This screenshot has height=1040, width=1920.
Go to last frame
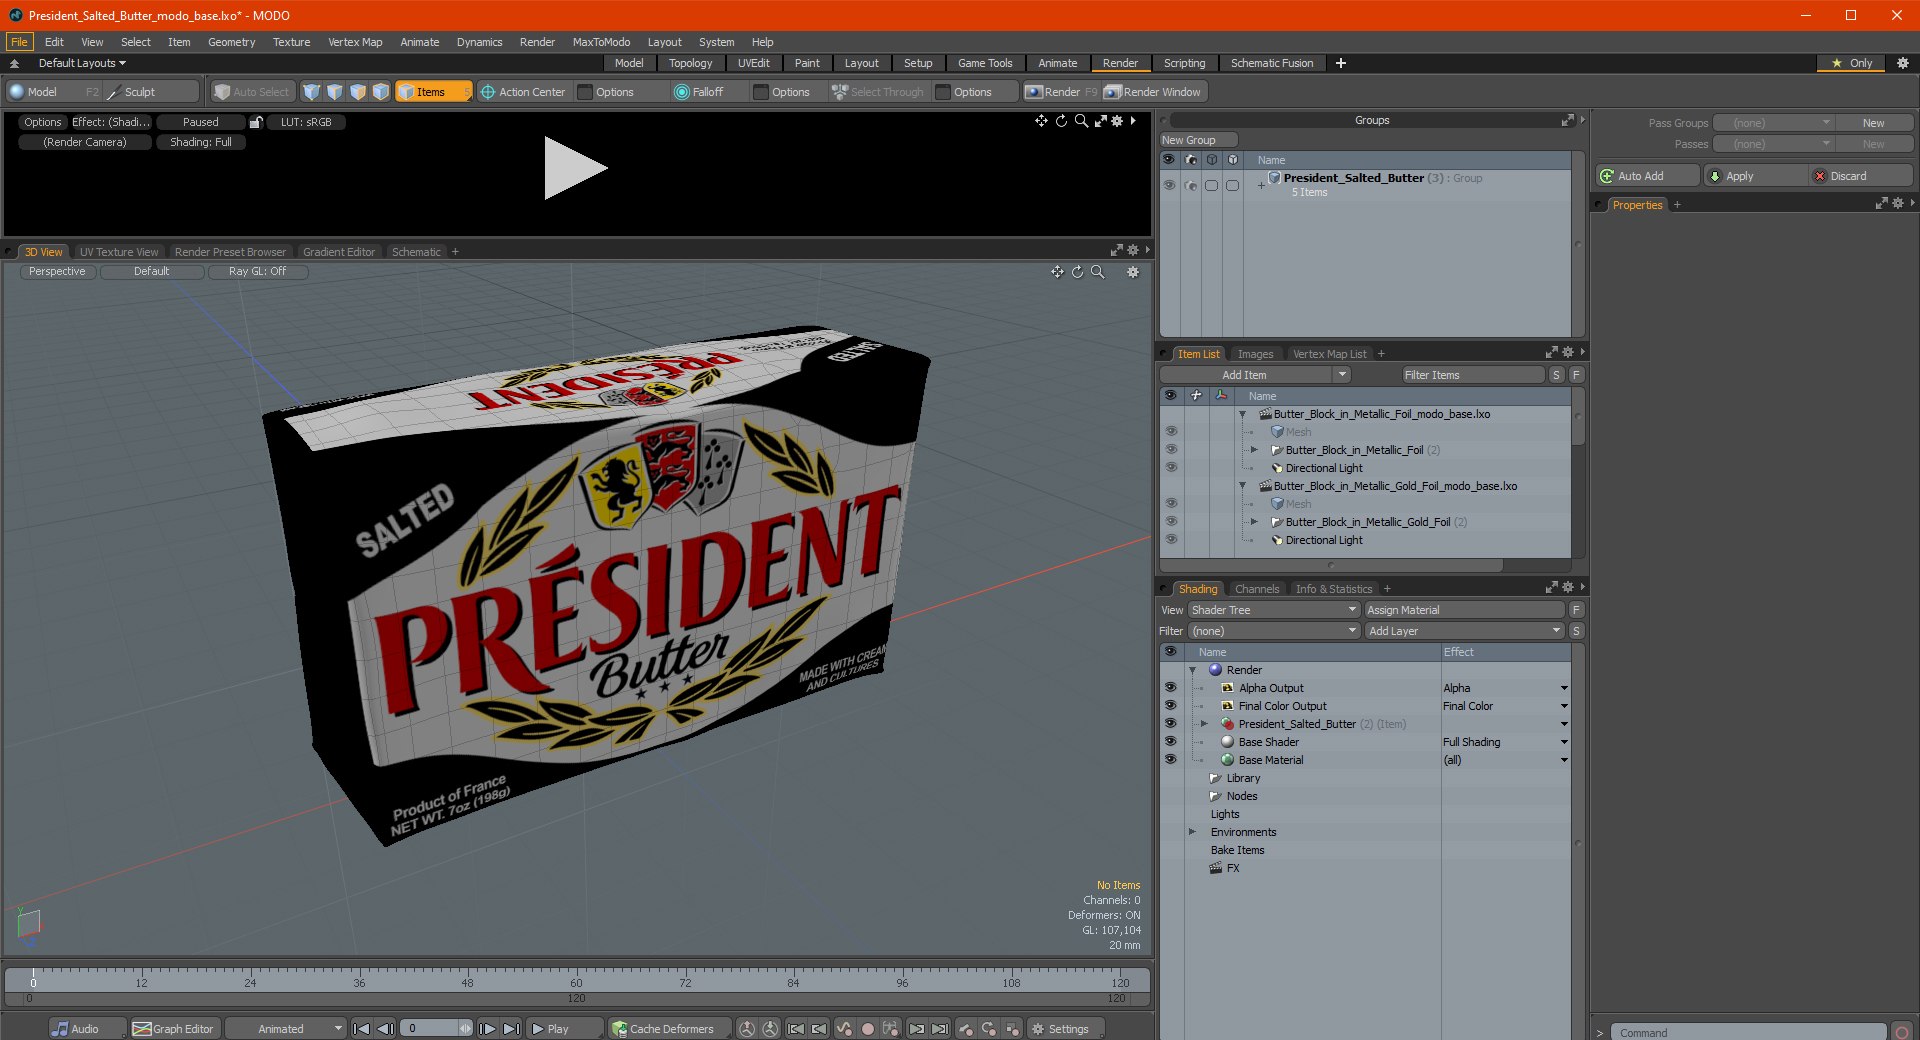coord(511,1029)
